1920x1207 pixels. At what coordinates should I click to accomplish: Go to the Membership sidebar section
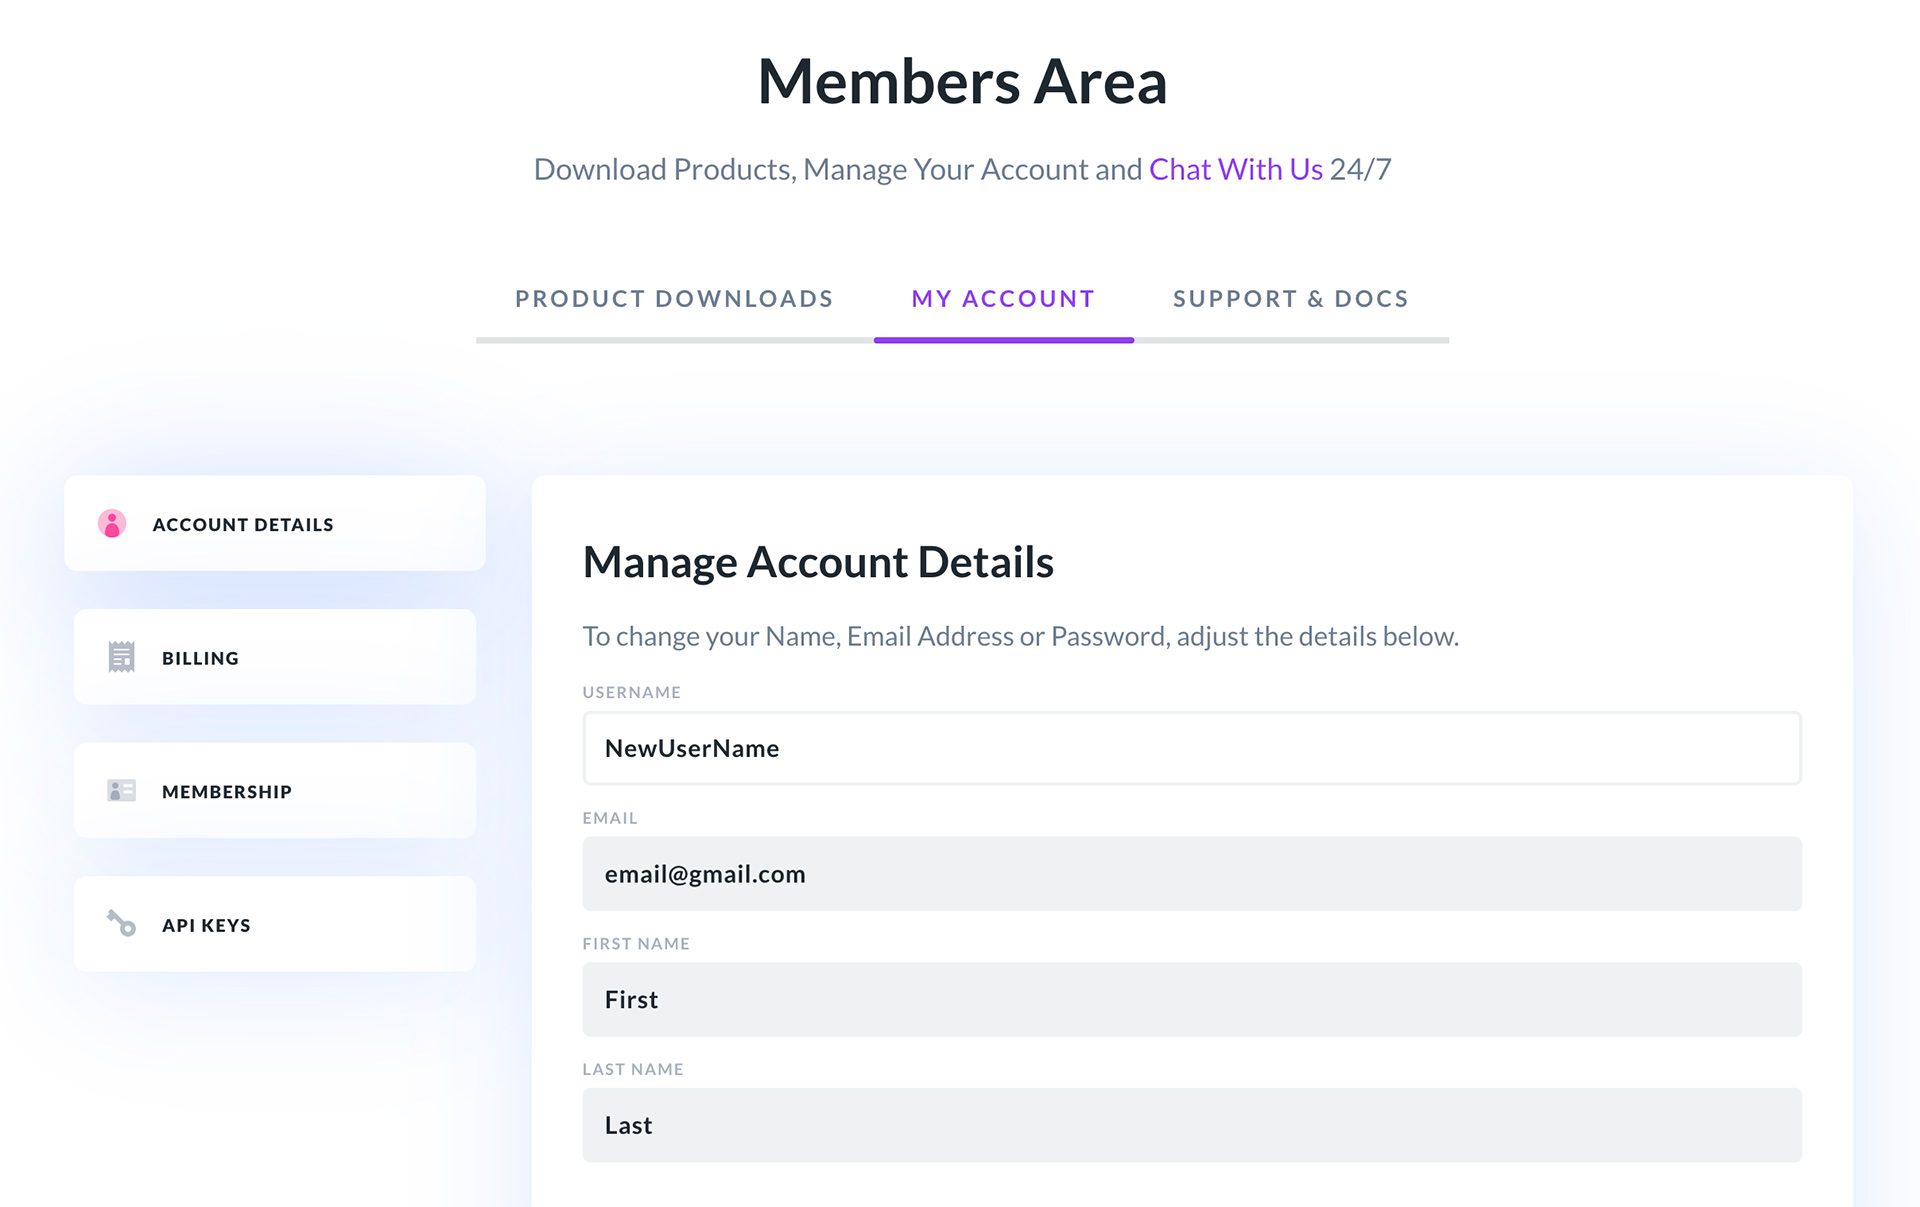(227, 792)
